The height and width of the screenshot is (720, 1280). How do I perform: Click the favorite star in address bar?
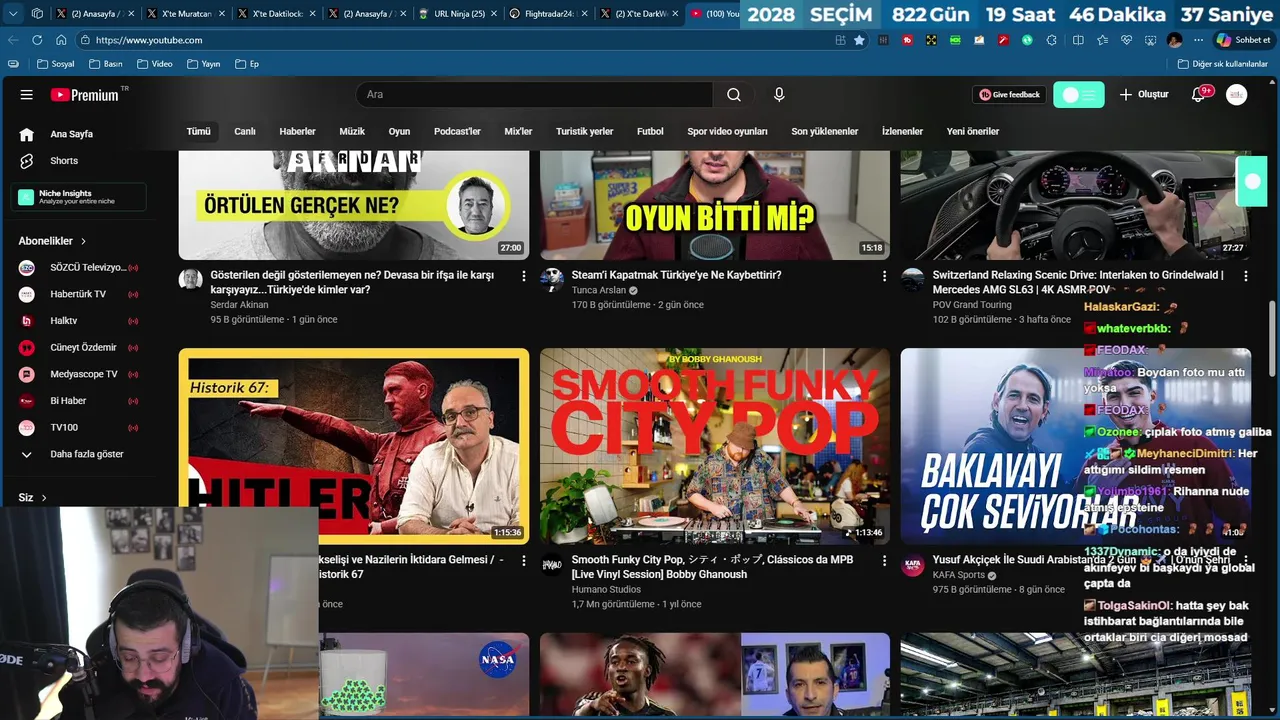[x=859, y=40]
